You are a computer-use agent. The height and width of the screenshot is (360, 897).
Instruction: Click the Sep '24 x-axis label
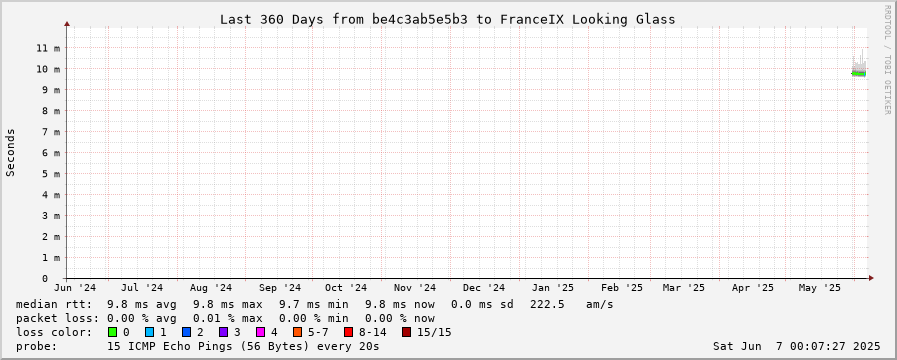(x=280, y=288)
